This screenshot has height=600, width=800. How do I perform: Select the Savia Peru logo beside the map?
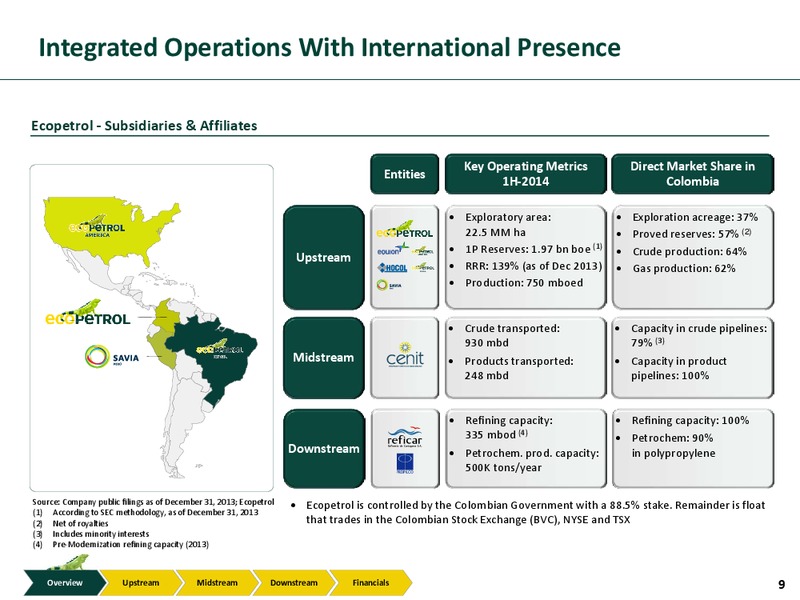[x=112, y=357]
